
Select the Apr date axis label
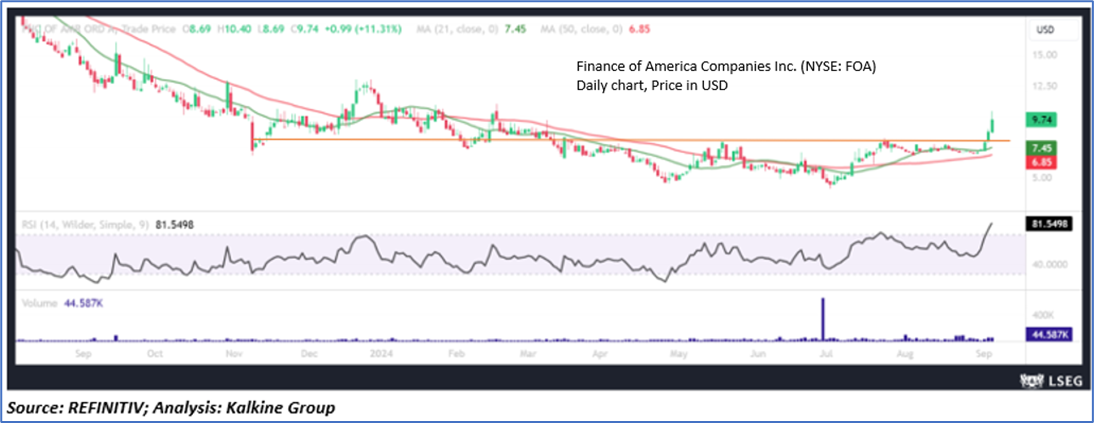tap(601, 354)
